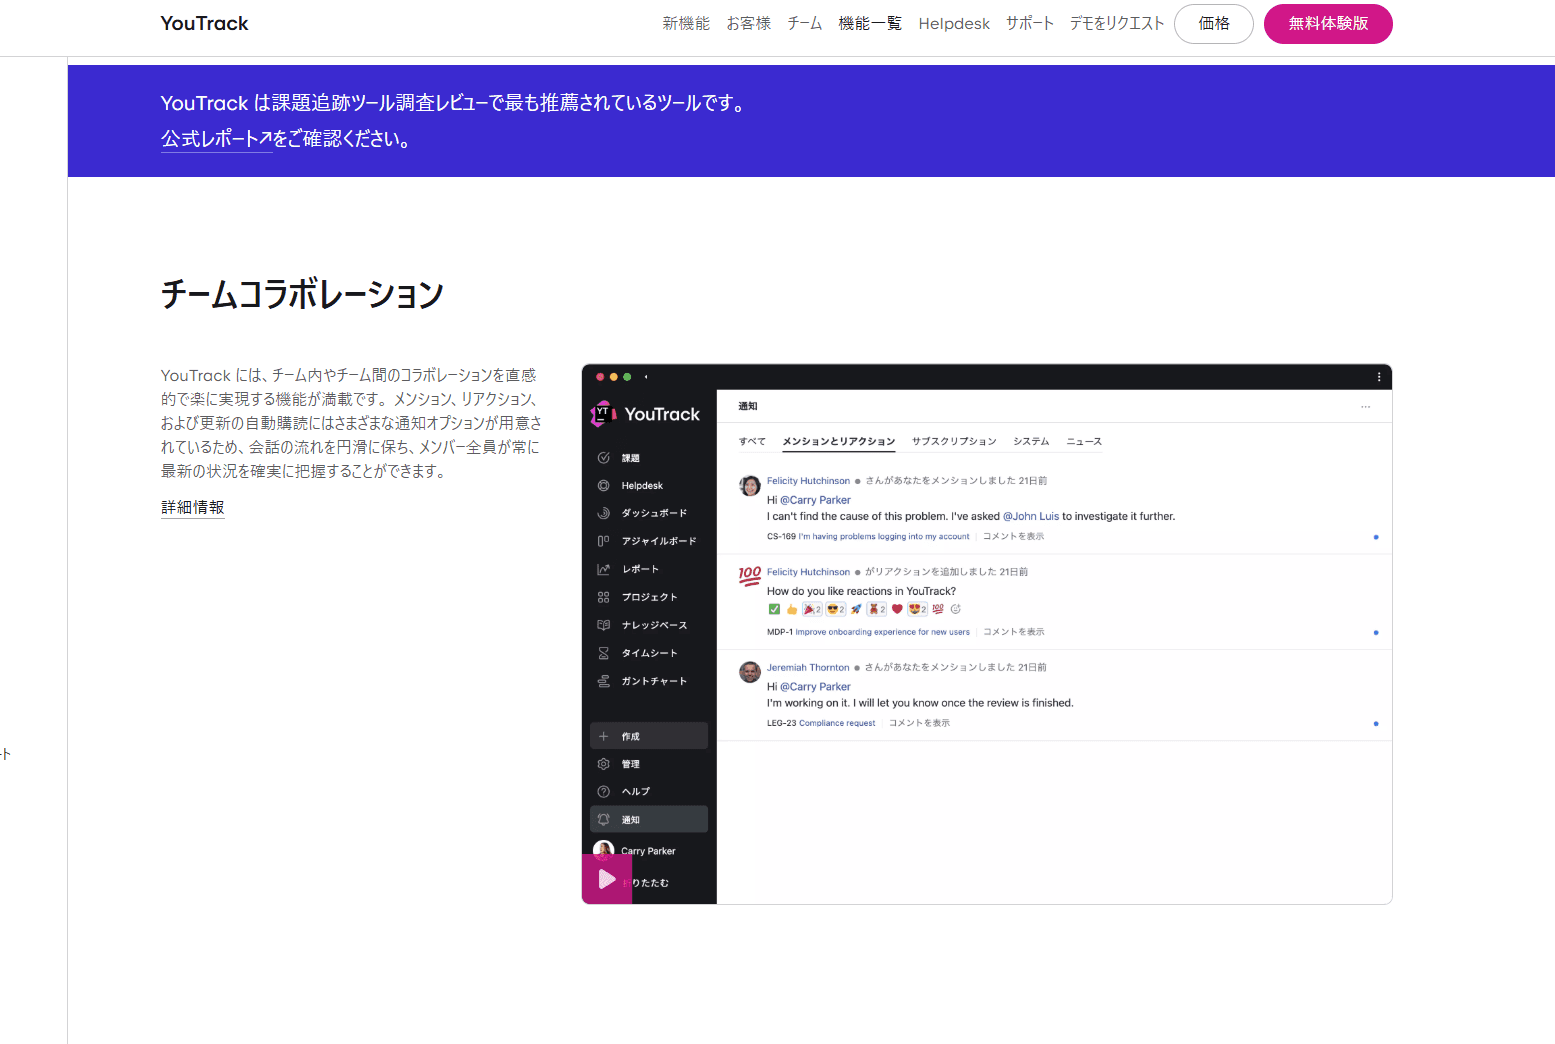
Task: Open the ダッシュボード dashboard icon
Action: click(x=603, y=513)
